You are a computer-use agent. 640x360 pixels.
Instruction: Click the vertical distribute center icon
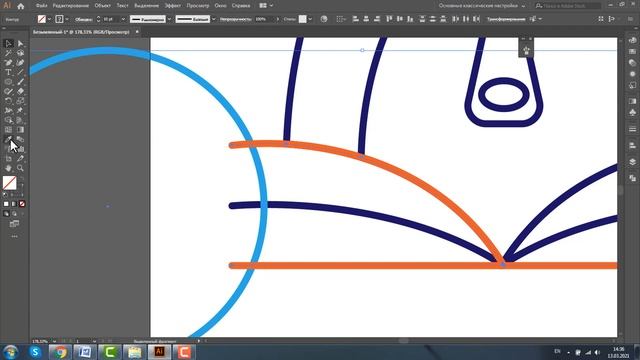[433, 19]
